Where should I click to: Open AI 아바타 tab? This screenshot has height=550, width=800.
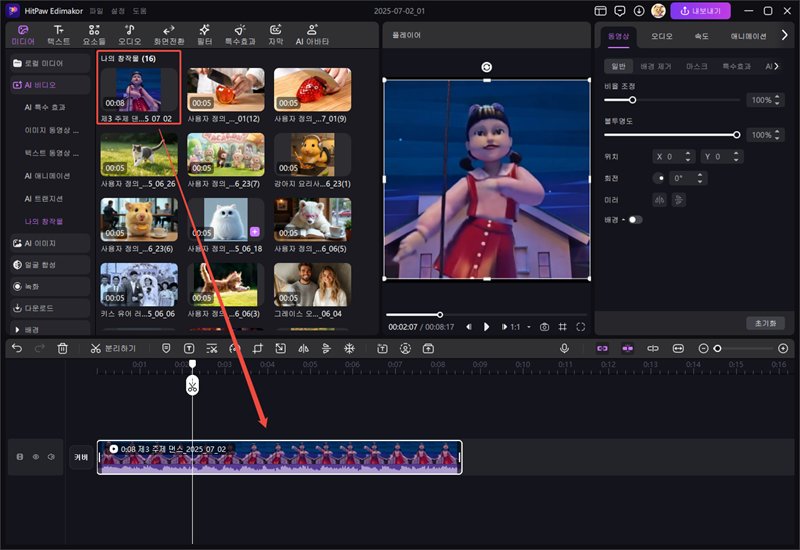[312, 35]
